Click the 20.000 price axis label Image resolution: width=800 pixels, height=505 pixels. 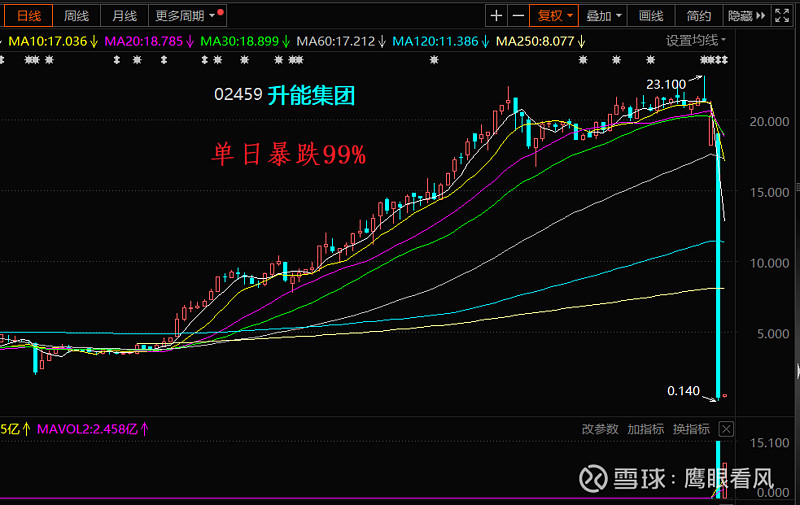coord(769,122)
